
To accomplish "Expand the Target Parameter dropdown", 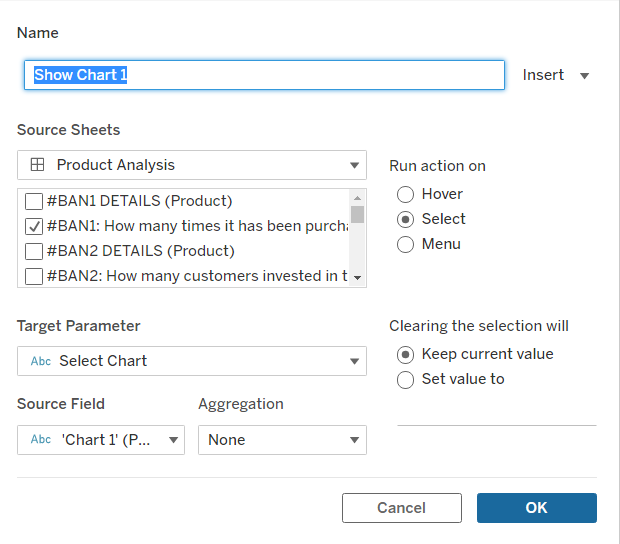I will [x=192, y=361].
